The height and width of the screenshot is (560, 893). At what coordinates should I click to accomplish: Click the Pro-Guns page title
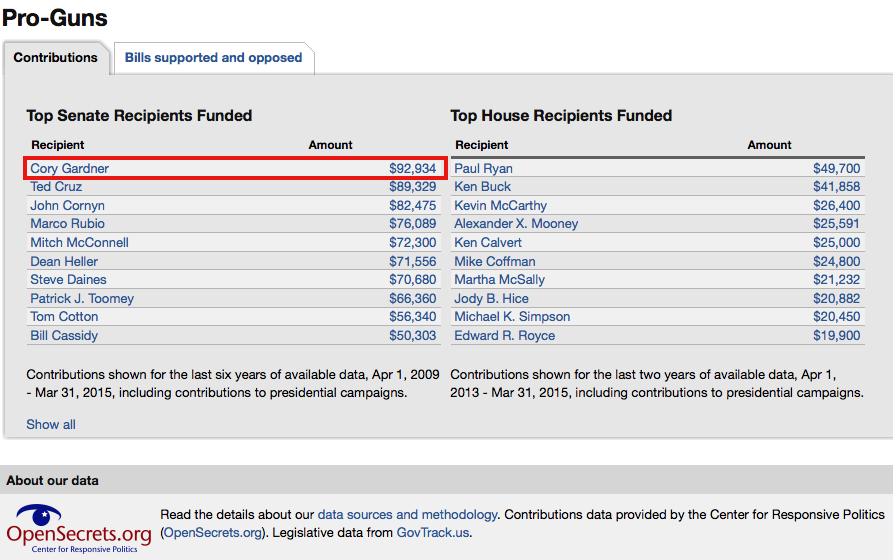(55, 18)
